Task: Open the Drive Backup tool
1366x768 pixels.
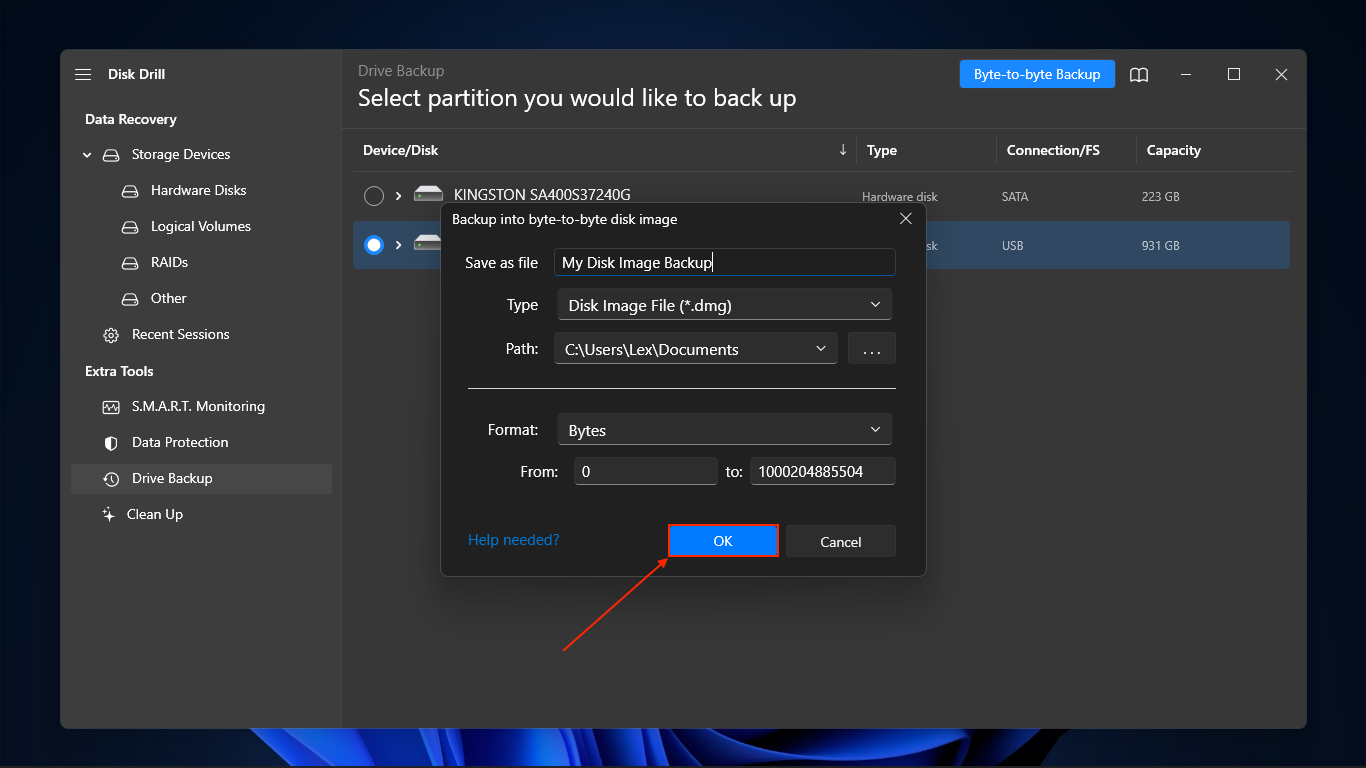Action: (201, 478)
